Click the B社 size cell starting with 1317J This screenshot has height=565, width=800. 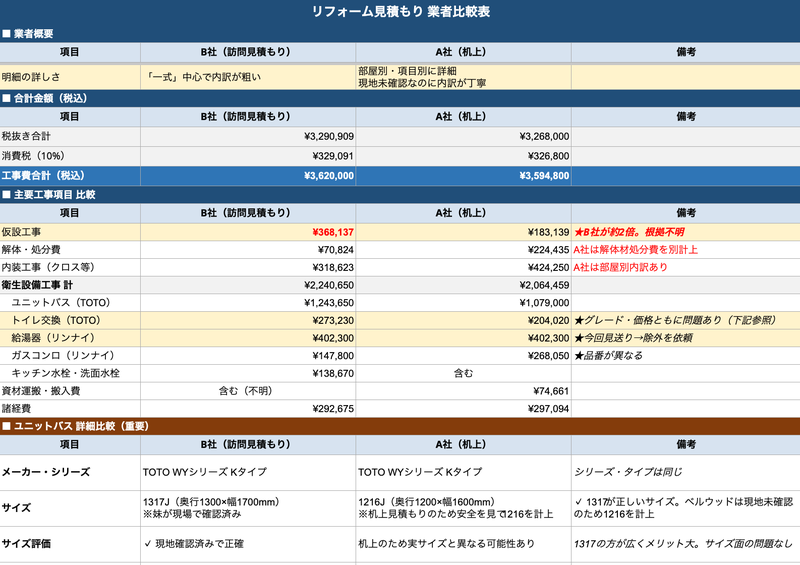(247, 507)
